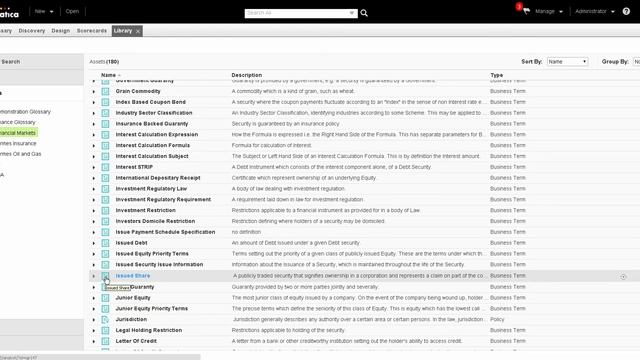Image resolution: width=640 pixels, height=360 pixels.
Task: Expand the Junior Equity row
Action: click(93, 298)
